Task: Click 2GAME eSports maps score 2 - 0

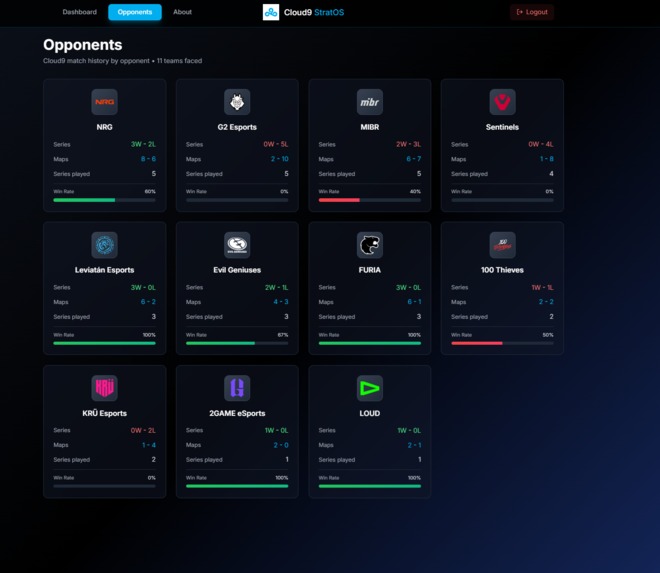Action: [x=281, y=445]
